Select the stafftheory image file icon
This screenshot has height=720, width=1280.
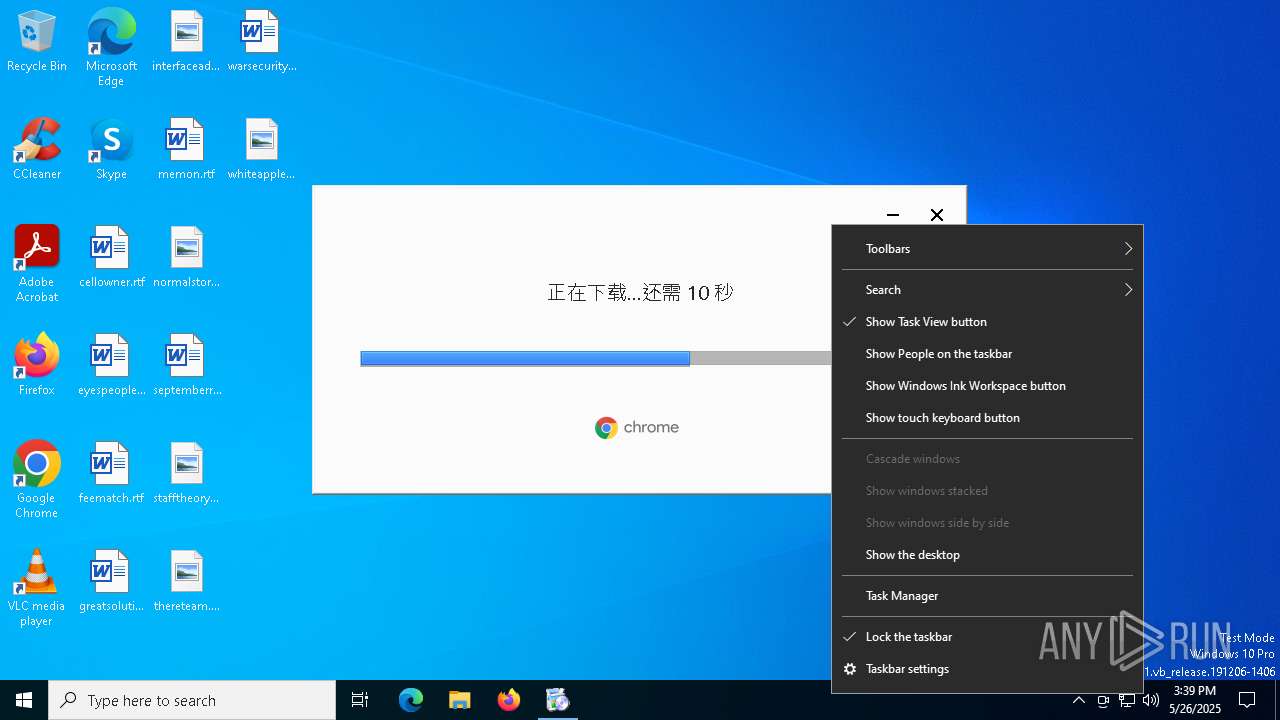tap(186, 474)
